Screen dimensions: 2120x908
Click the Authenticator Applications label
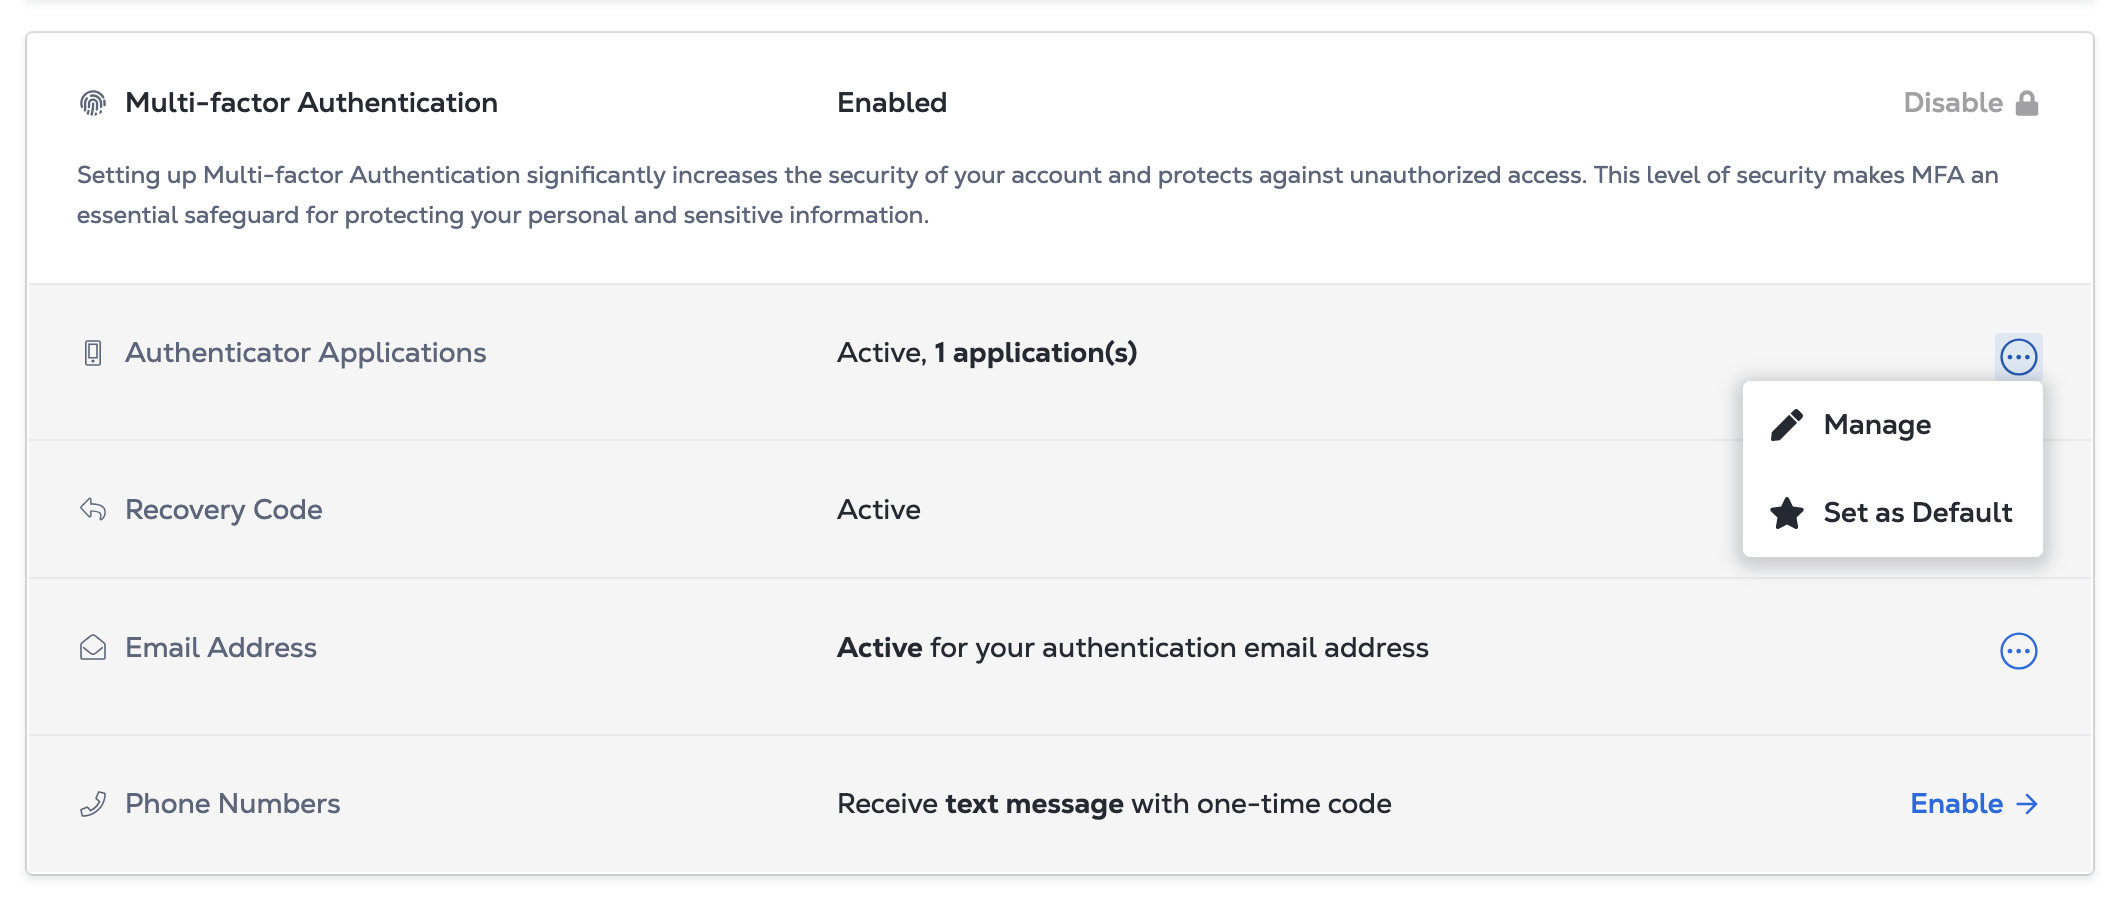306,353
